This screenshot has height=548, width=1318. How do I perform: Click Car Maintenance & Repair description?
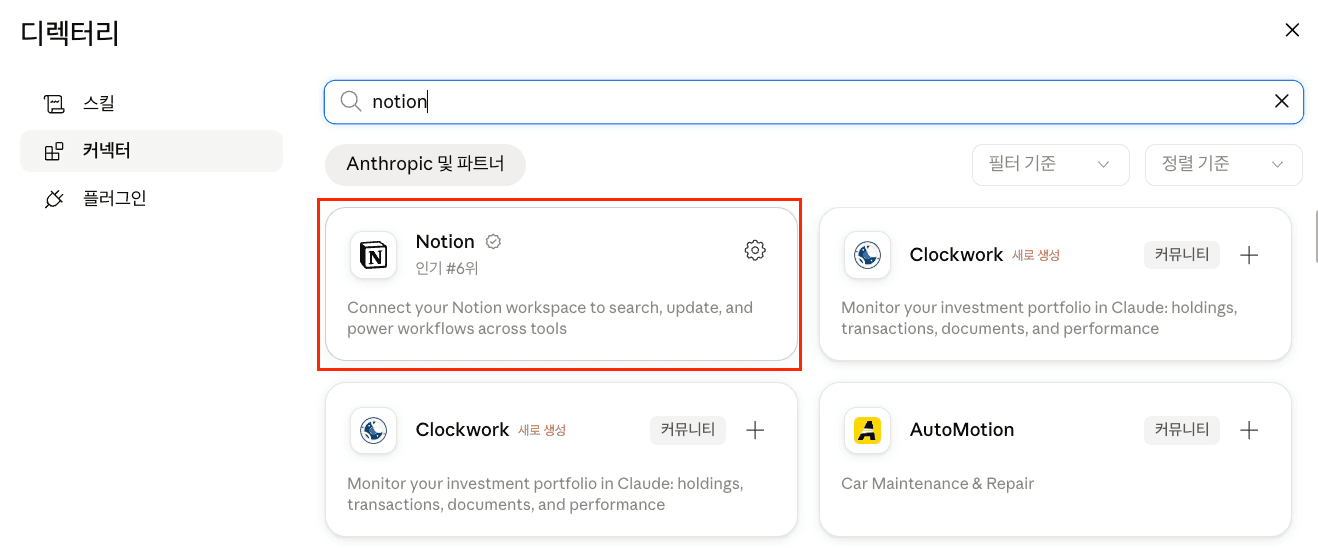click(x=938, y=484)
